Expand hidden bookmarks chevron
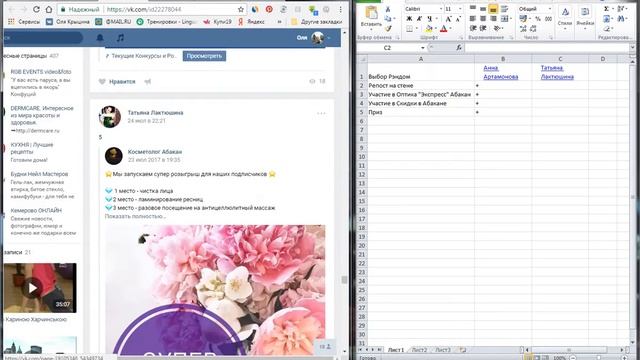The width and height of the screenshot is (640, 360). pyautogui.click(x=280, y=22)
